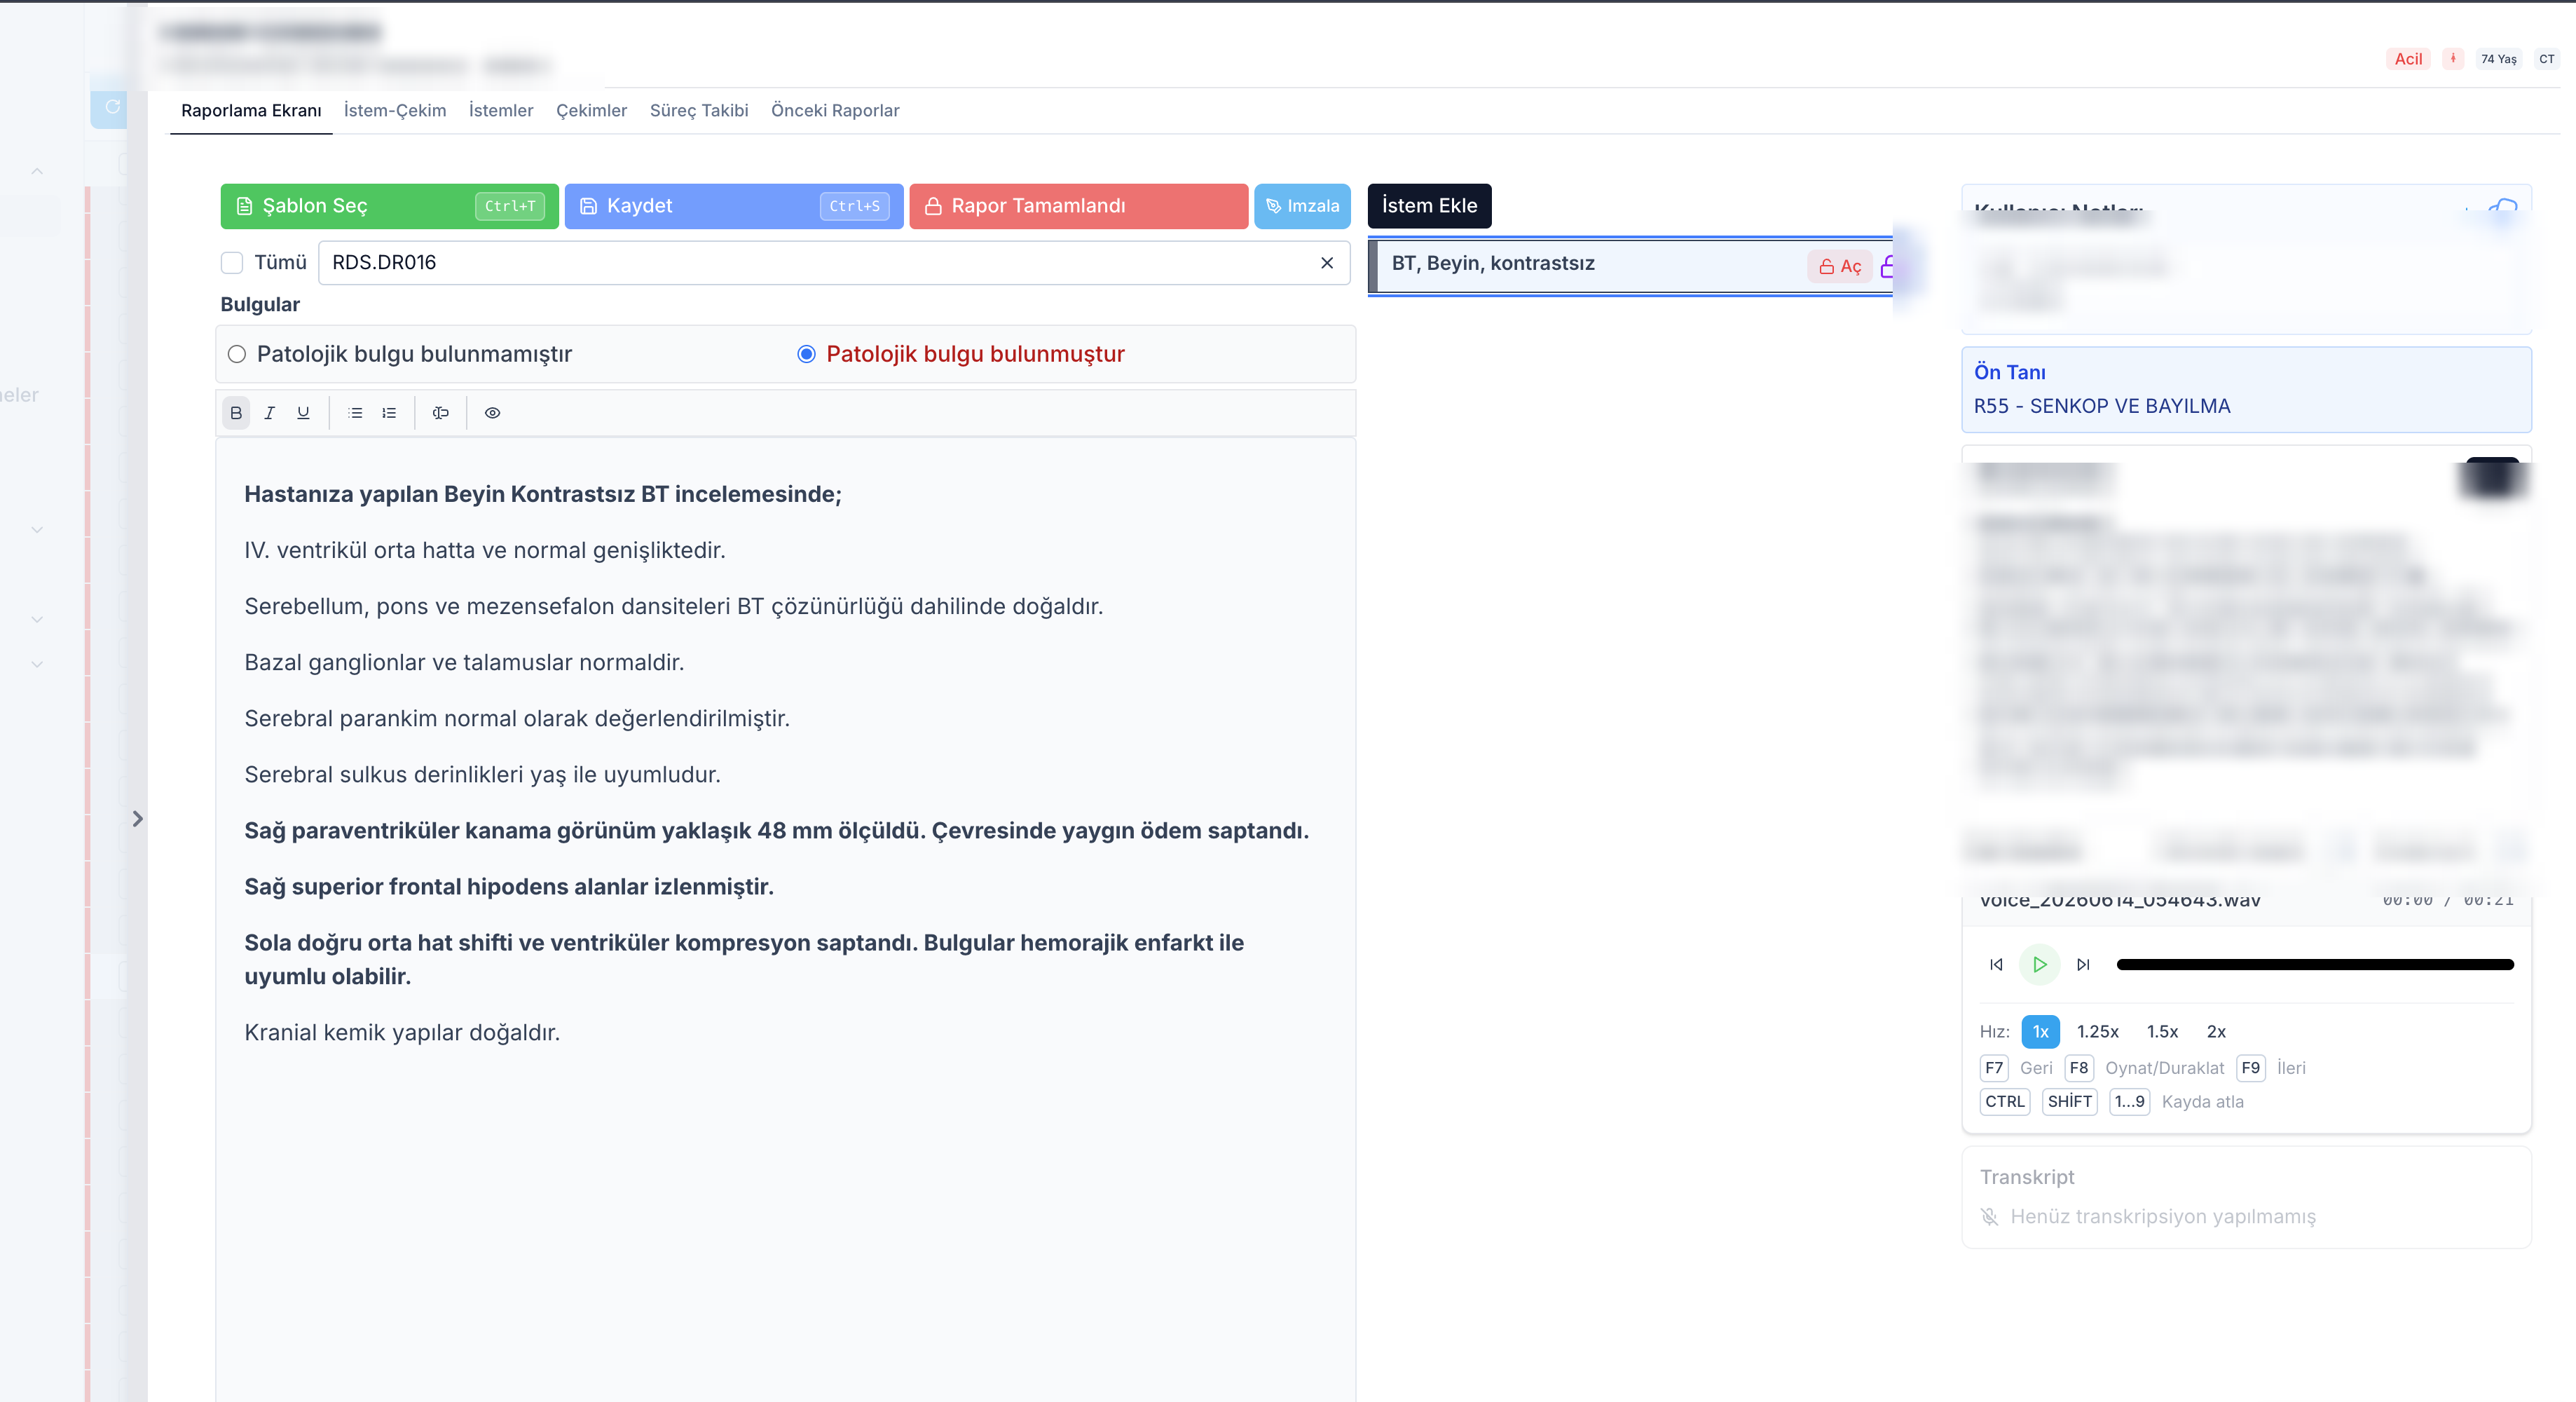Check the Tümü checkbox
2576x1402 pixels.
[232, 263]
